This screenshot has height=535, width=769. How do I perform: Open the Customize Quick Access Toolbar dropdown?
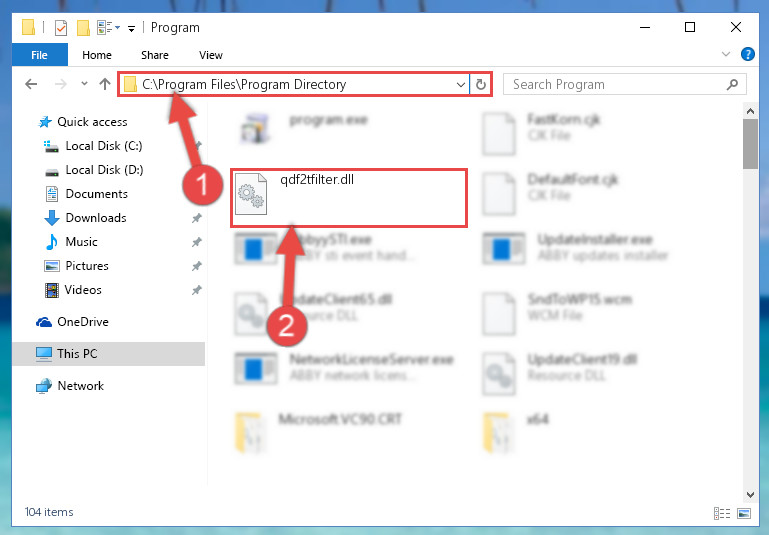[131, 28]
